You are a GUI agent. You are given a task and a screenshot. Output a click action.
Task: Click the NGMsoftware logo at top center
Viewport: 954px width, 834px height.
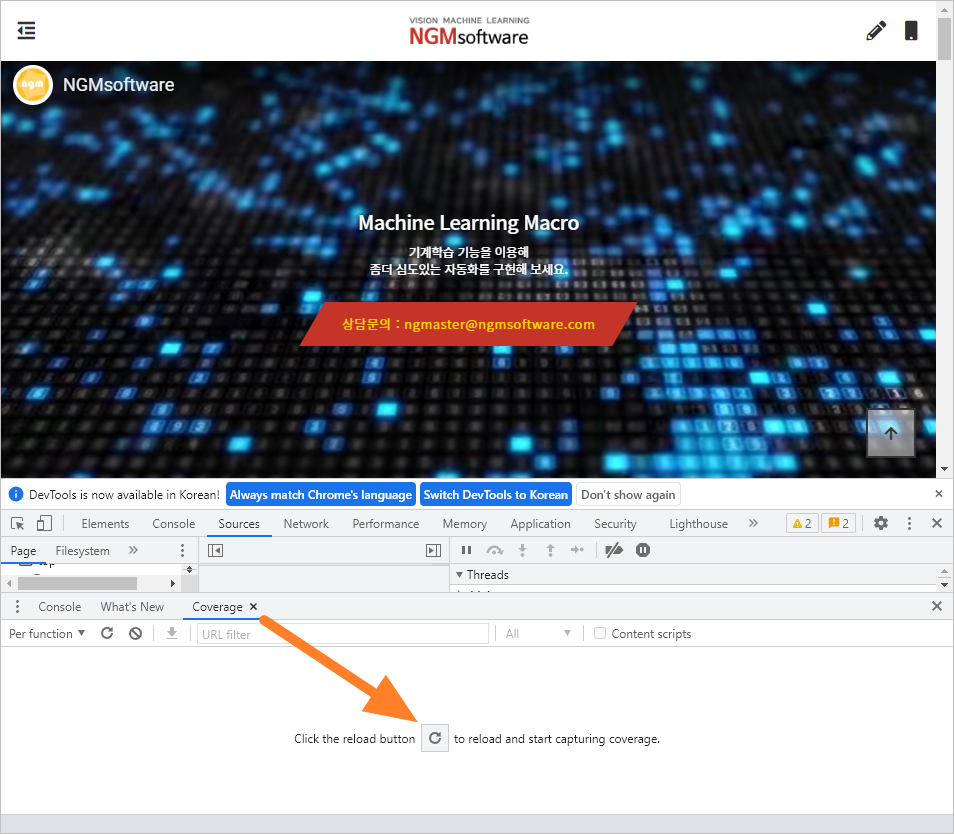[468, 31]
